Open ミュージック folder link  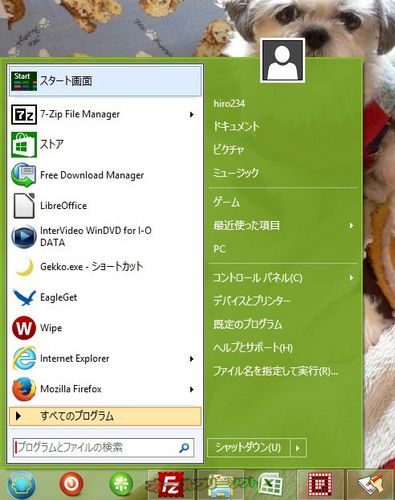pos(236,173)
